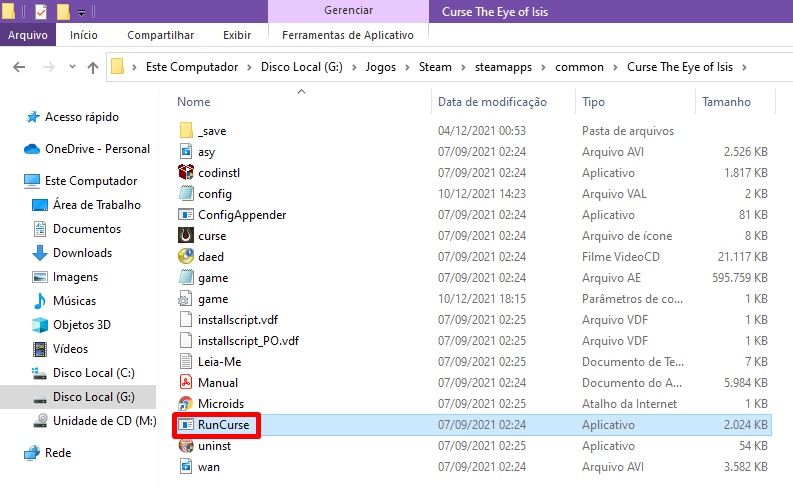This screenshot has height=487, width=793.
Task: Click the config VAL file icon
Action: click(186, 193)
